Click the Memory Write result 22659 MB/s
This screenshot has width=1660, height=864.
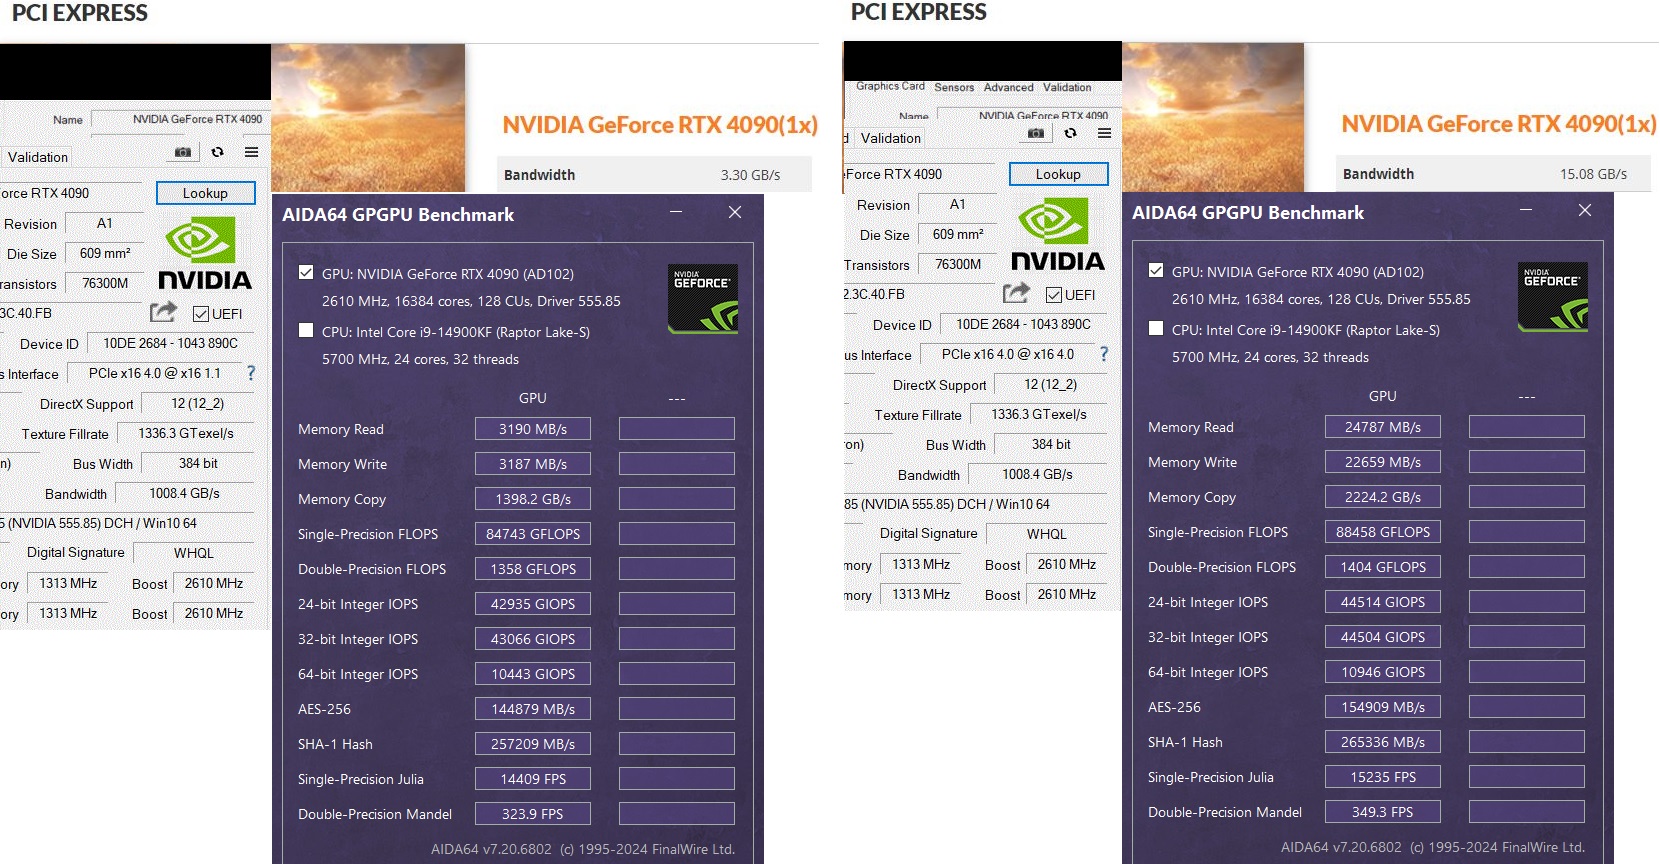coord(1383,462)
